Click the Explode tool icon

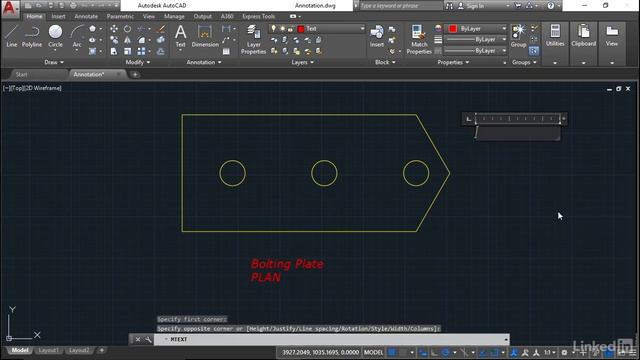[161, 40]
